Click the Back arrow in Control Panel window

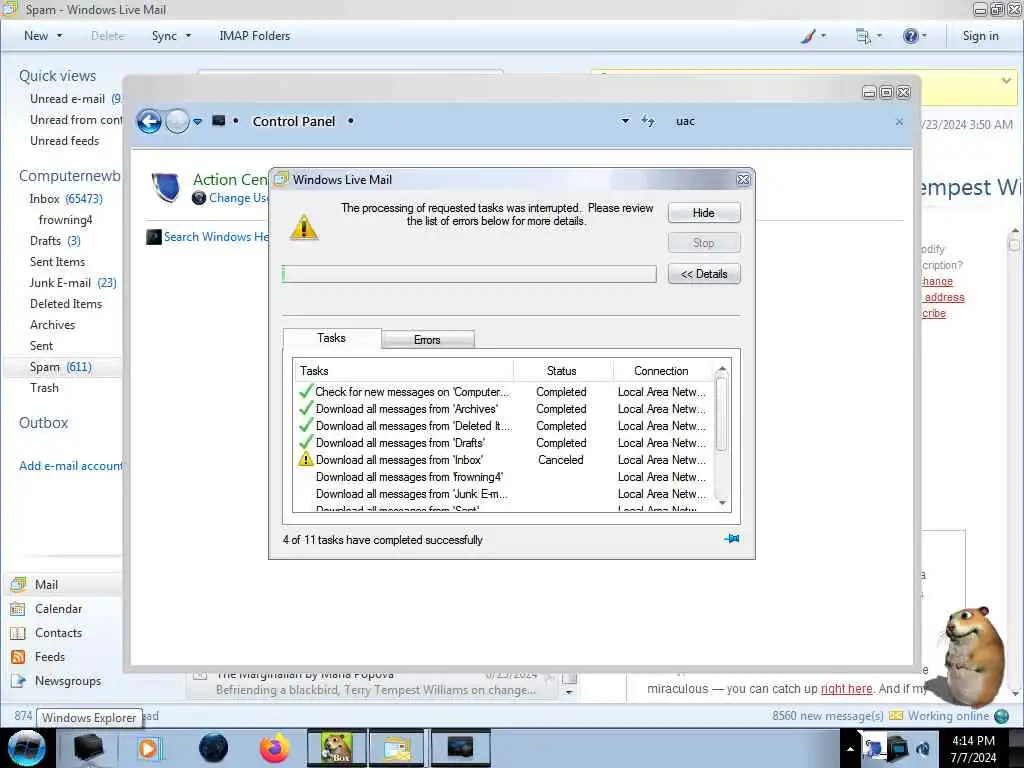[x=149, y=121]
